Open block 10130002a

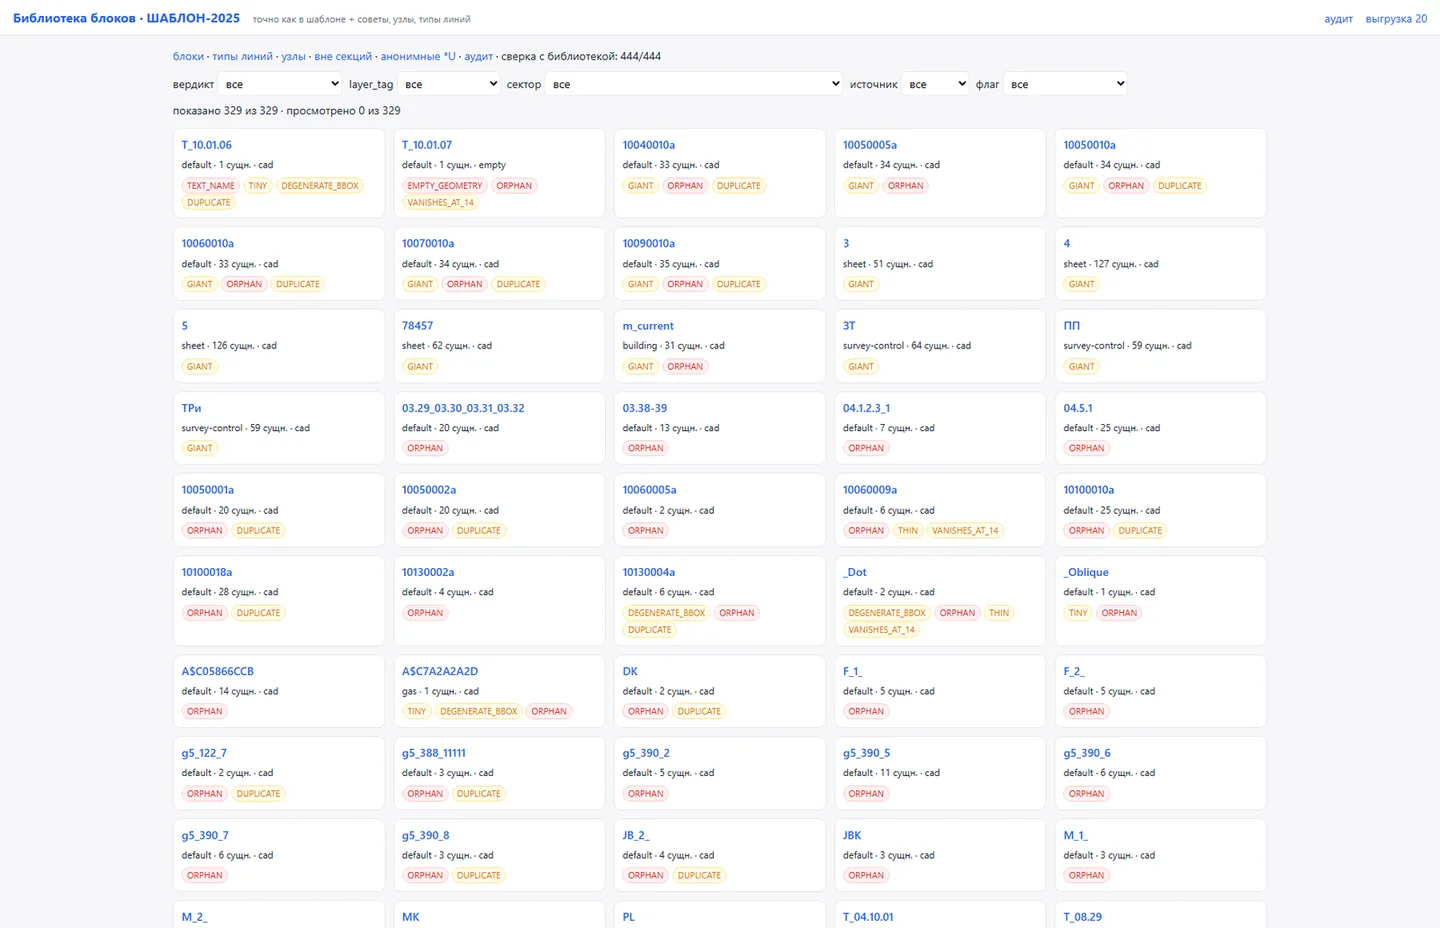(428, 572)
